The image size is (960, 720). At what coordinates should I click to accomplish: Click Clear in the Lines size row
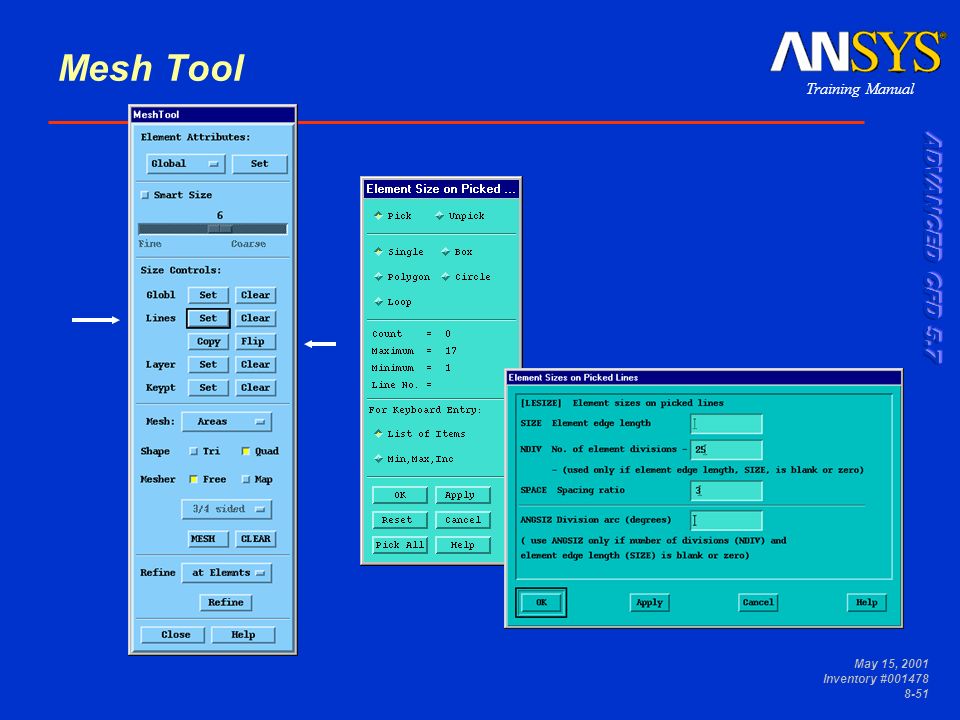[255, 318]
